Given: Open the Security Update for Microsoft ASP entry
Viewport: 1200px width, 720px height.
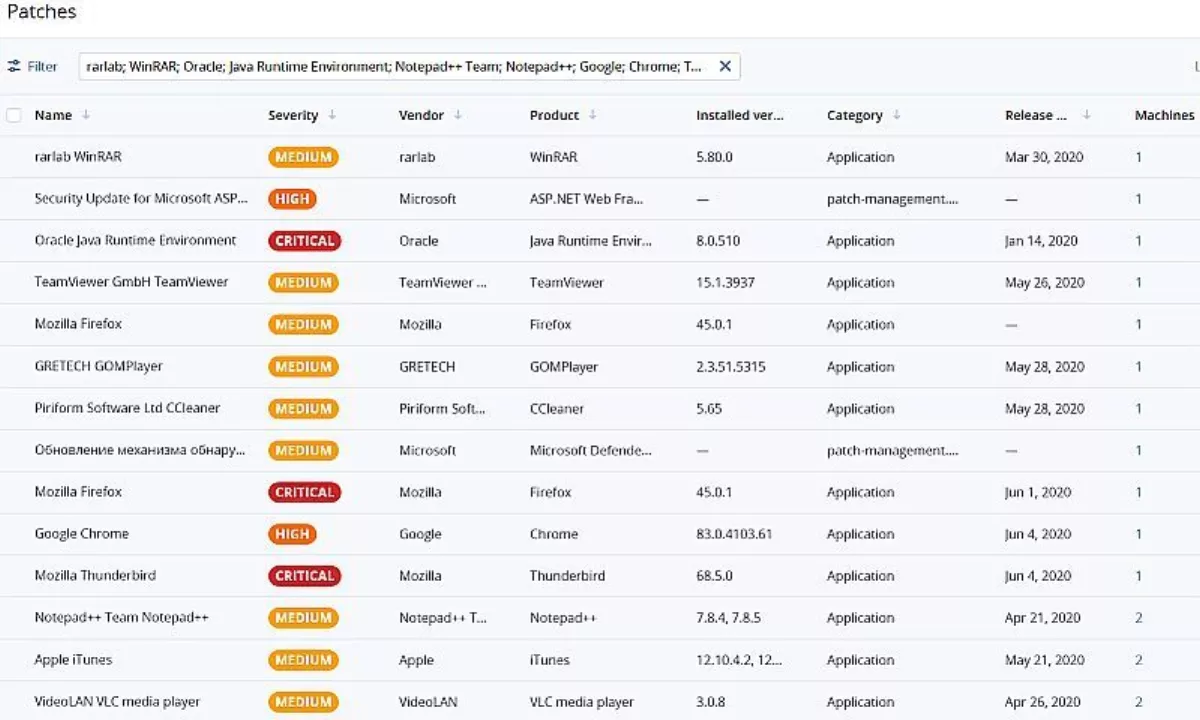Looking at the screenshot, I should click(x=140, y=199).
